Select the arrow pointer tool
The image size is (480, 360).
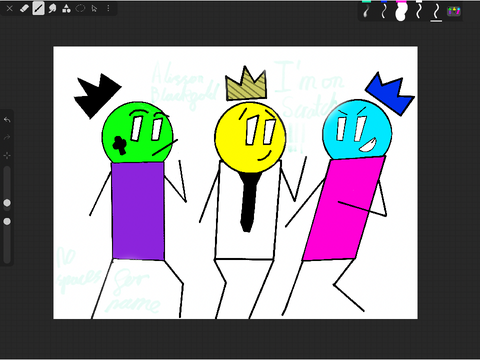click(x=94, y=8)
